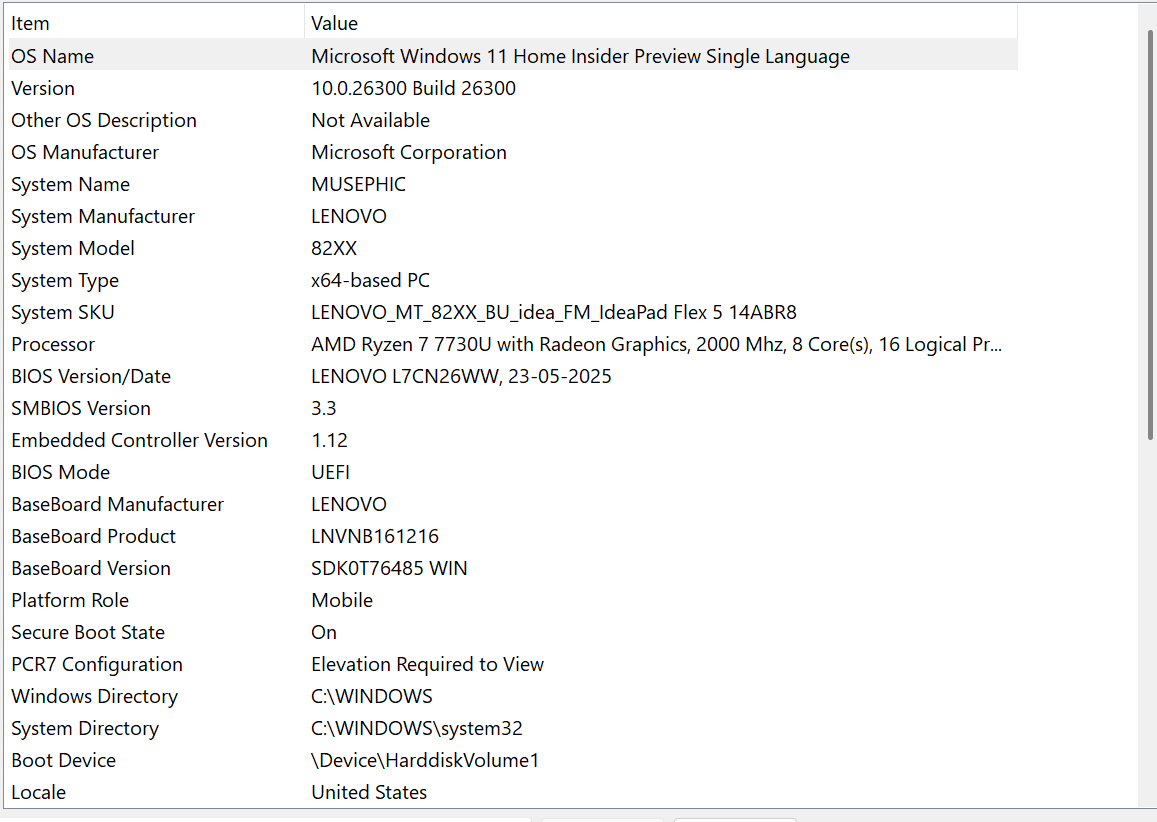Click the Microsoft Corporation value
1157x822 pixels.
pos(409,152)
